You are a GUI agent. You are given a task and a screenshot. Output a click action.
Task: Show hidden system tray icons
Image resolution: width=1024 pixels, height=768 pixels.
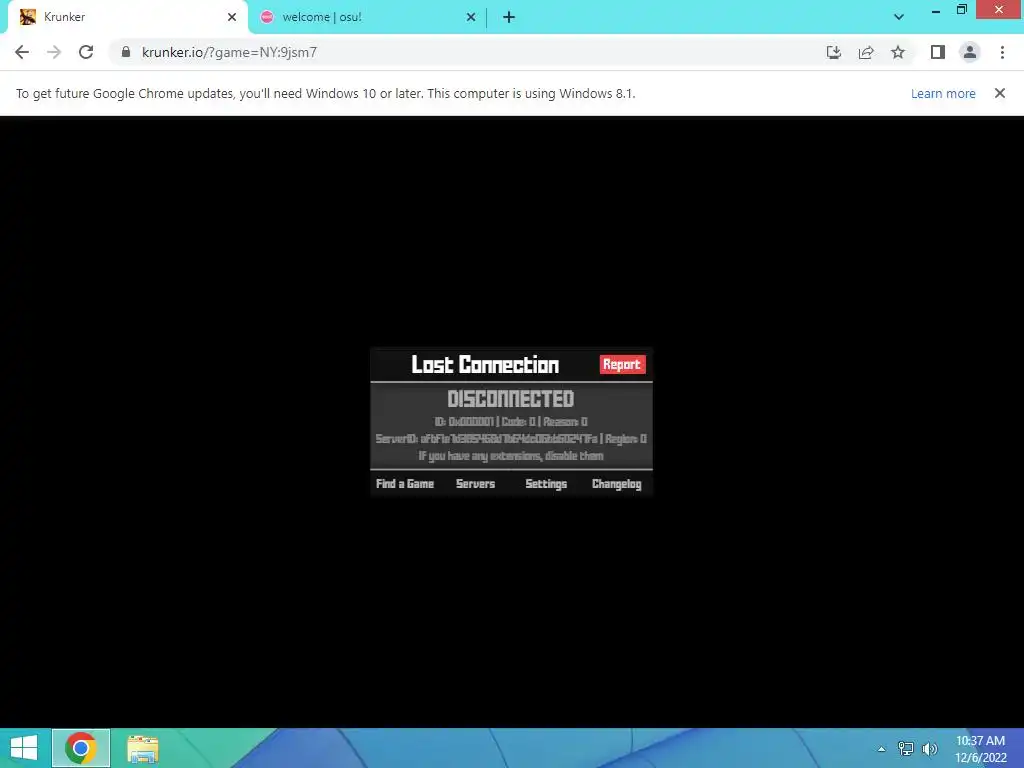pyautogui.click(x=882, y=749)
